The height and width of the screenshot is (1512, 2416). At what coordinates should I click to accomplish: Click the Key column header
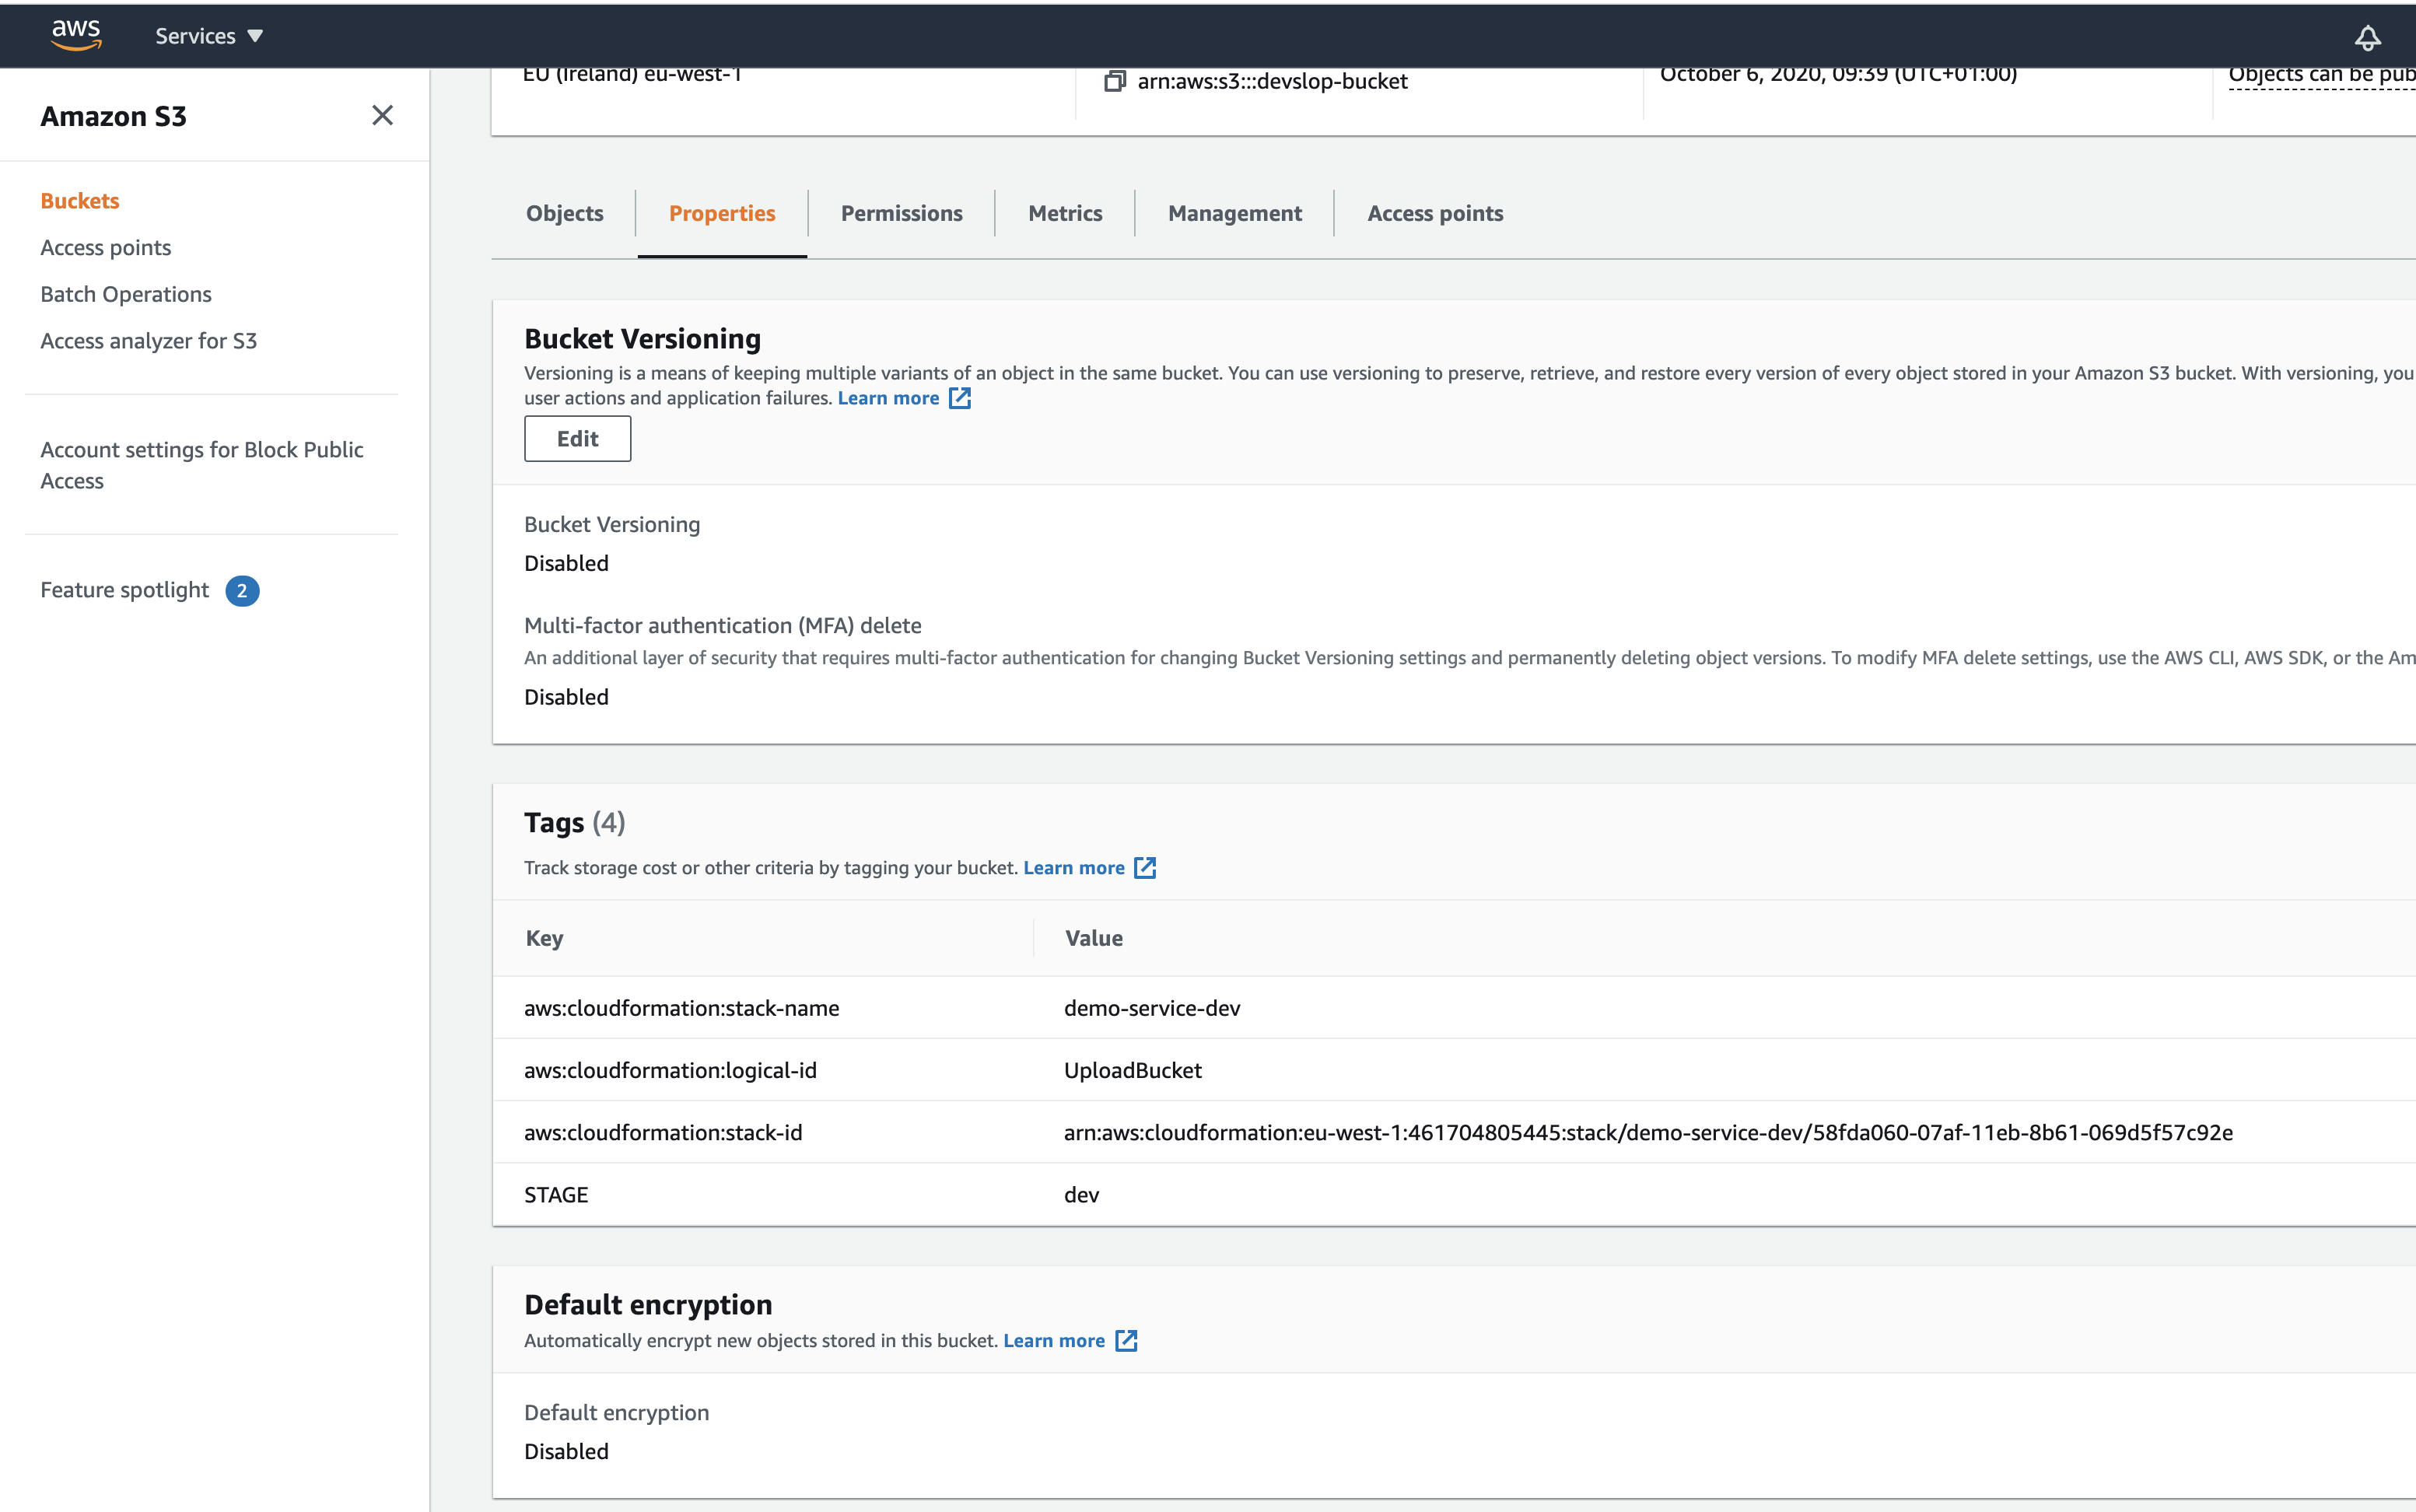545,938
